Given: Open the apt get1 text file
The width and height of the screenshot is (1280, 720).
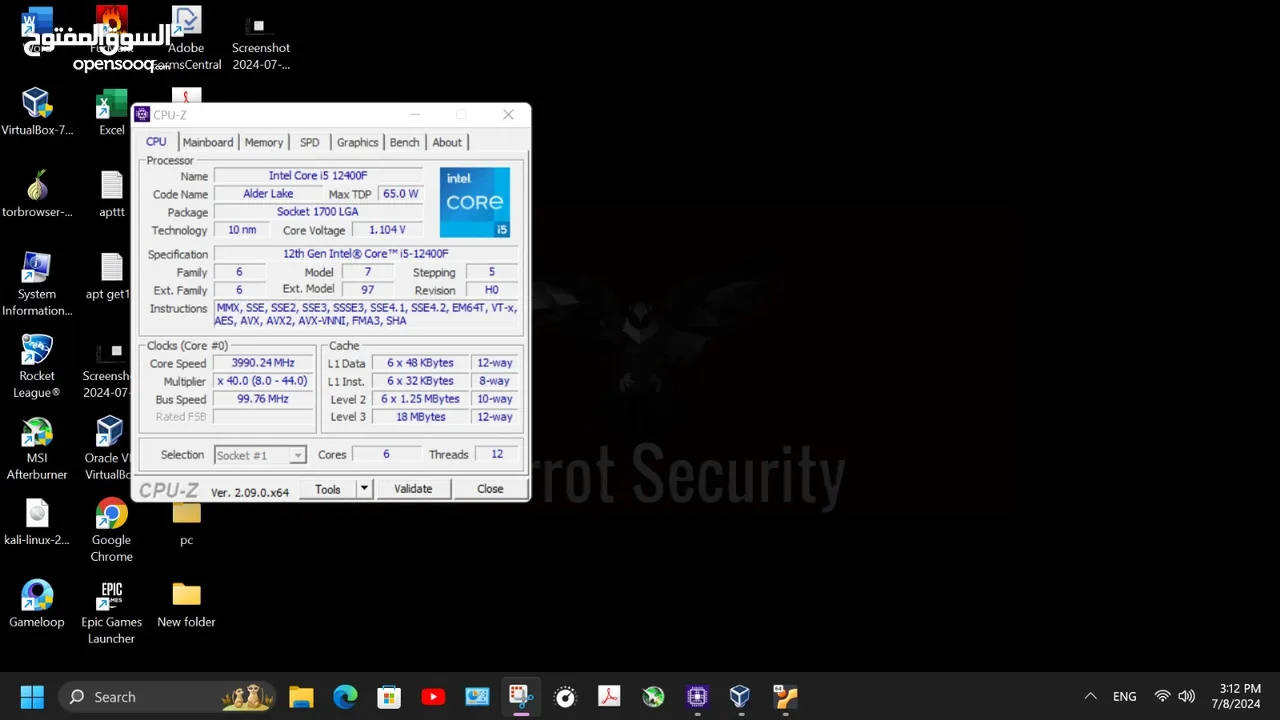Looking at the screenshot, I should 110,276.
